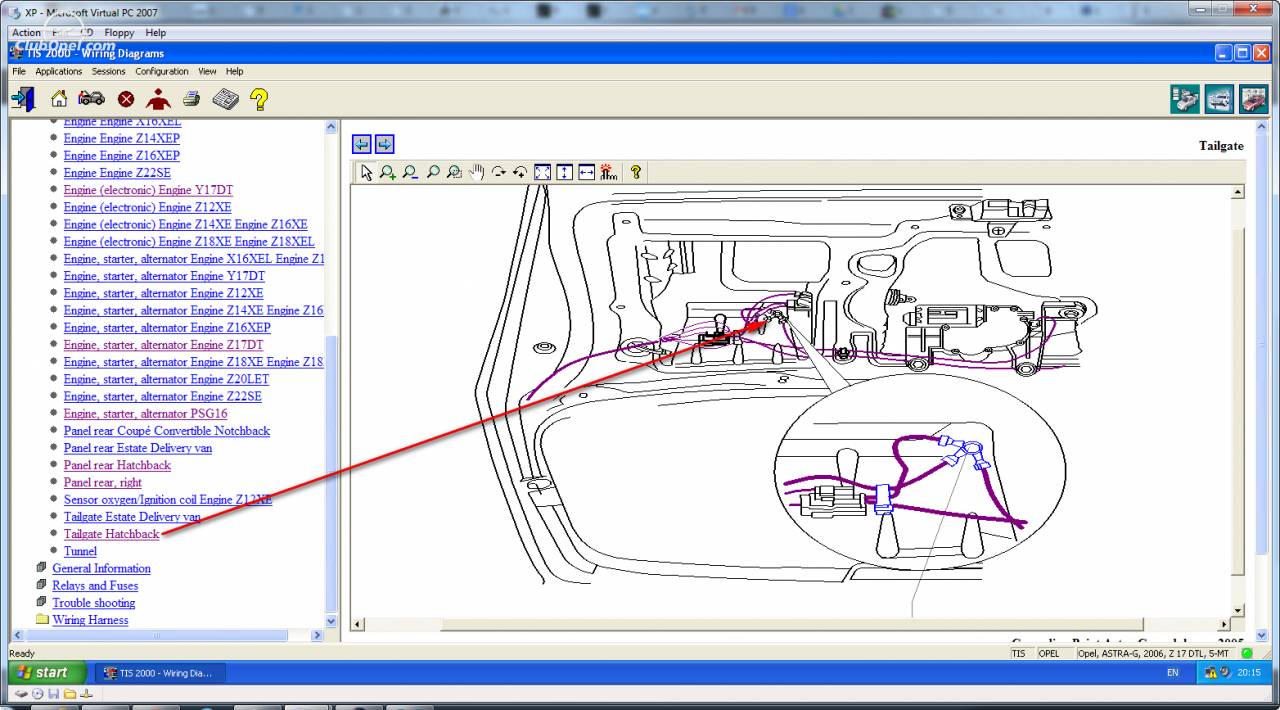Select zoom-to-area magnifier tool
The image size is (1280, 710).
[454, 172]
